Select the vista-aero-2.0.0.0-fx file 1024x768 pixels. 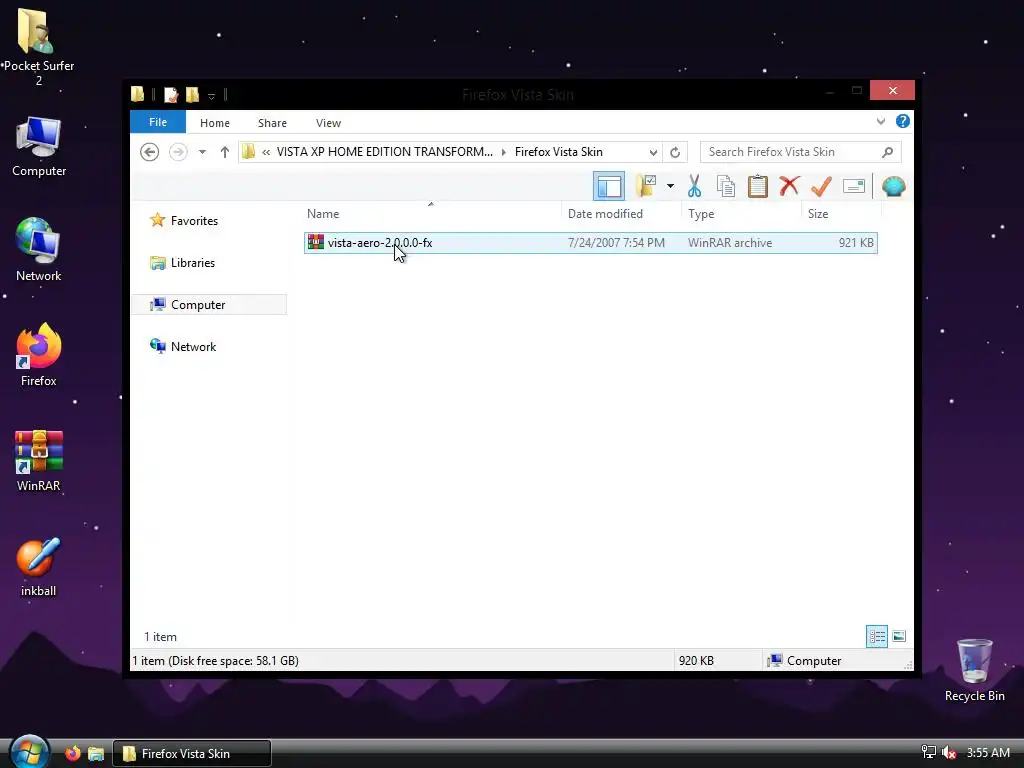pos(590,243)
